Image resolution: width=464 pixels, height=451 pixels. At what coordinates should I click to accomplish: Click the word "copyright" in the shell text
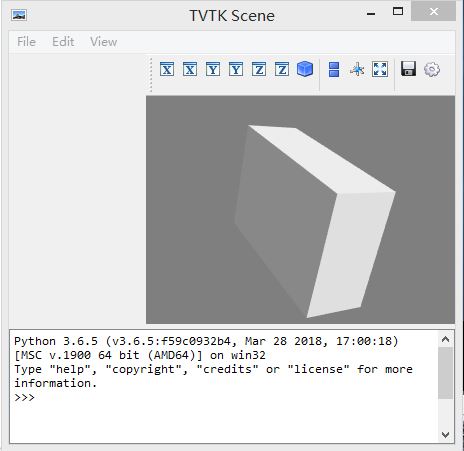coord(143,369)
